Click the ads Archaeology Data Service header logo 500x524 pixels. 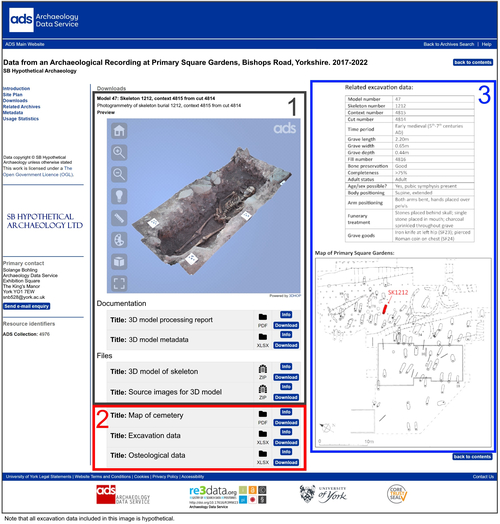[44, 20]
